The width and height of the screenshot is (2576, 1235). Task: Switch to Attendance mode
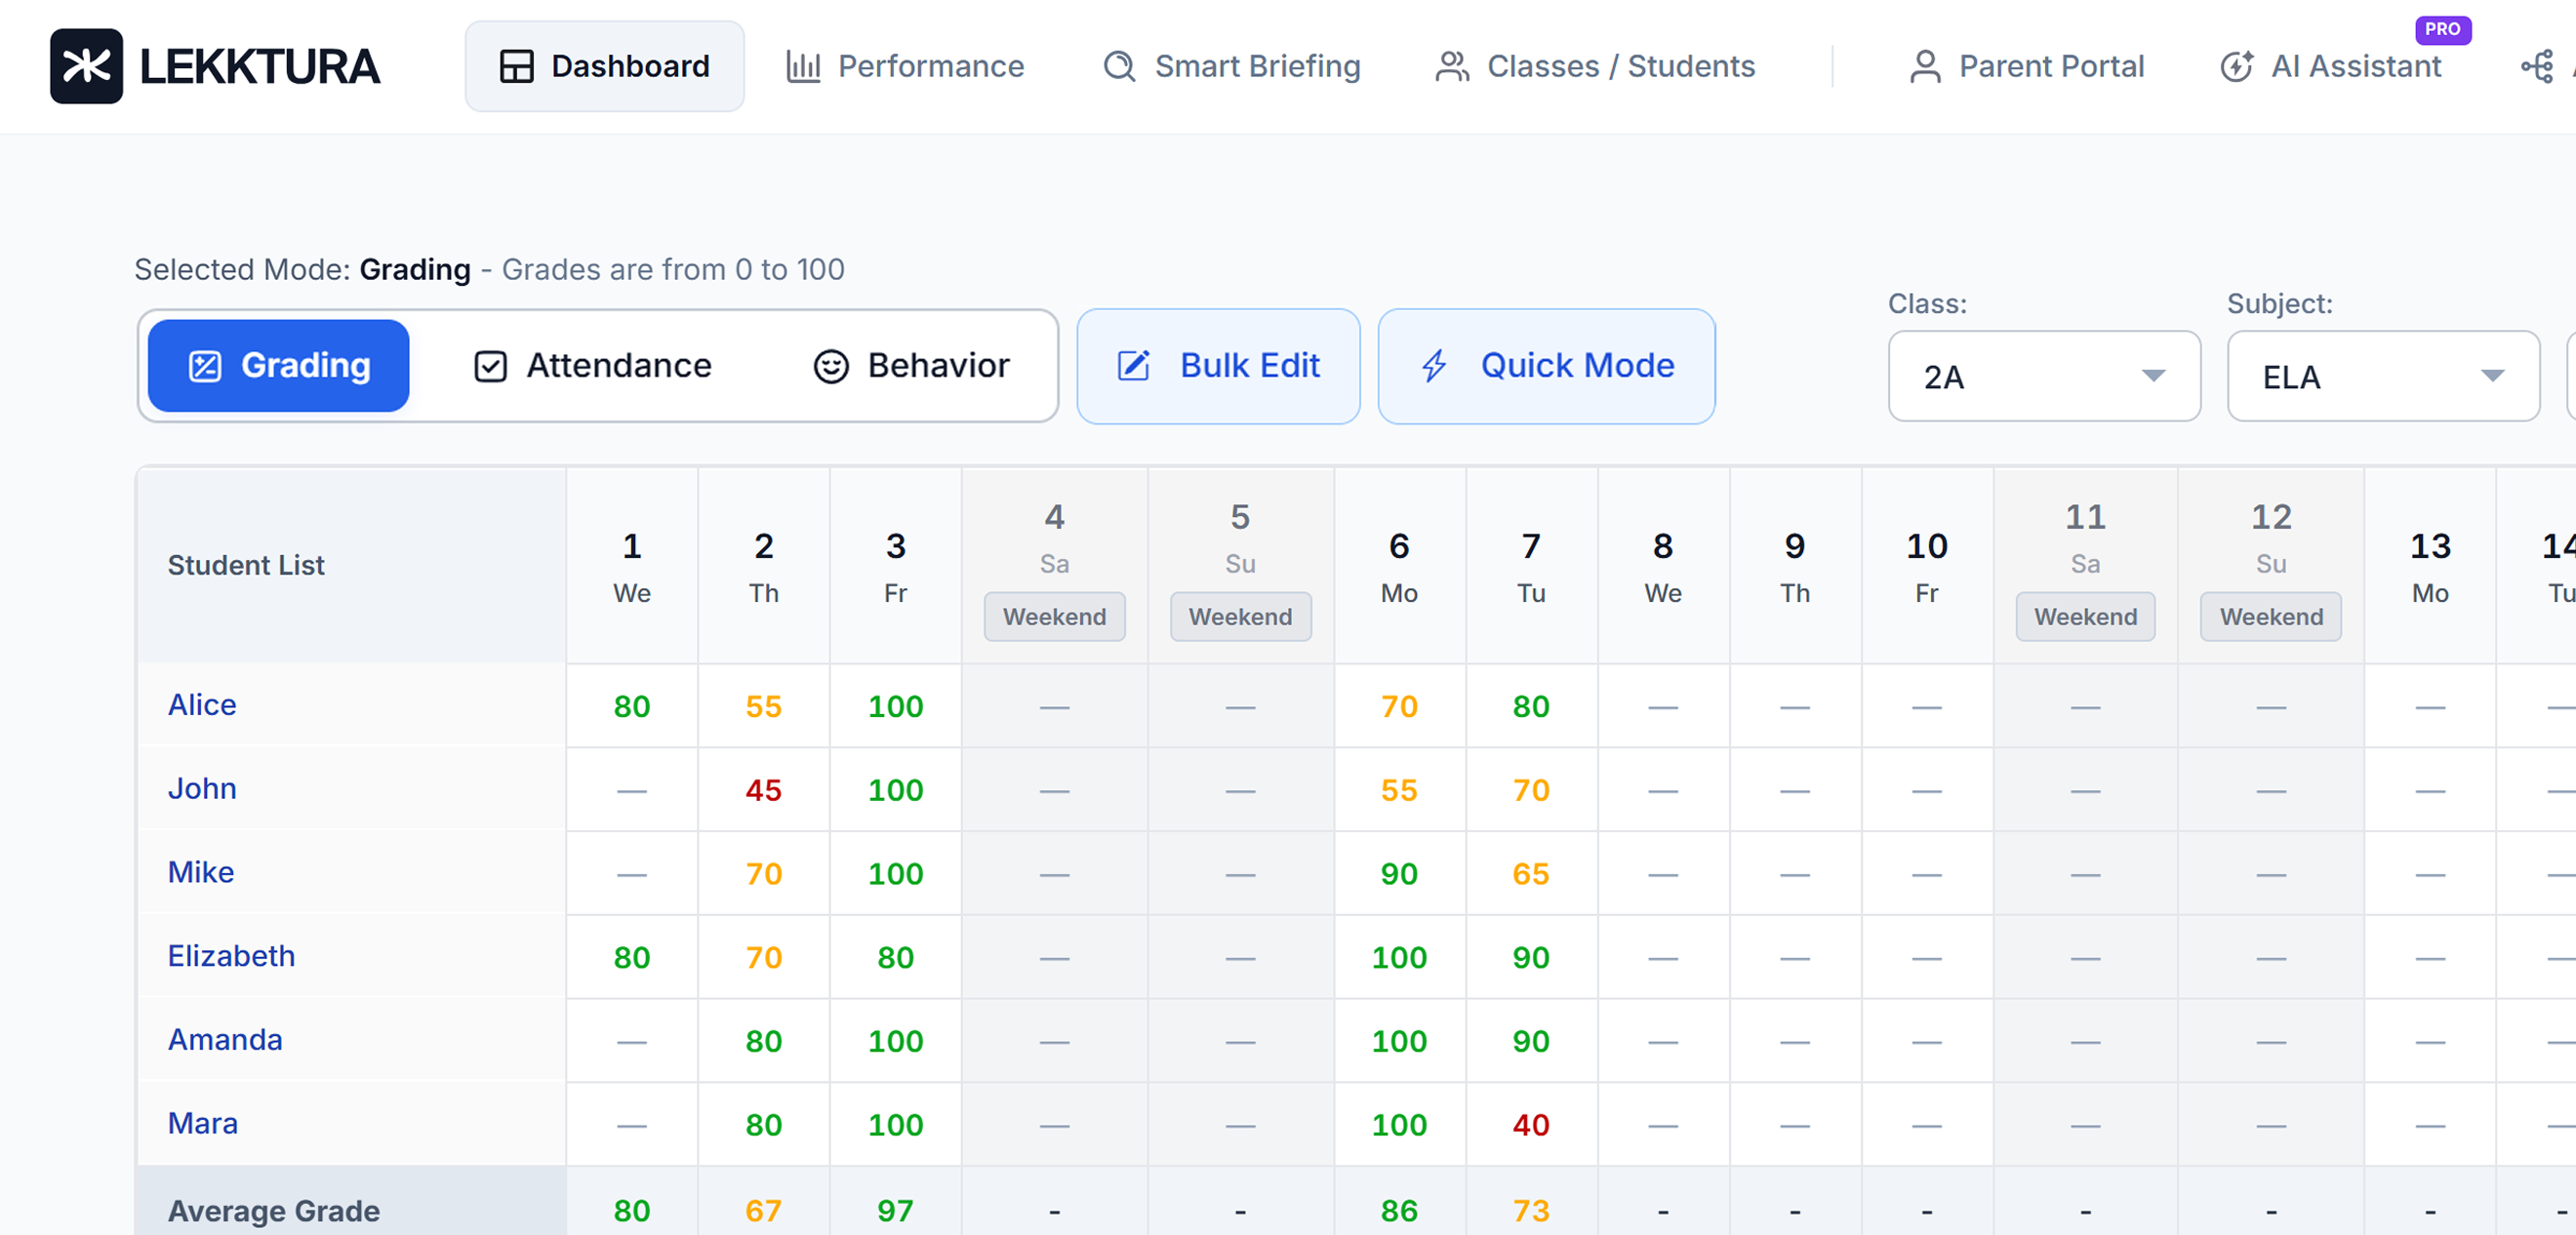pyautogui.click(x=592, y=365)
